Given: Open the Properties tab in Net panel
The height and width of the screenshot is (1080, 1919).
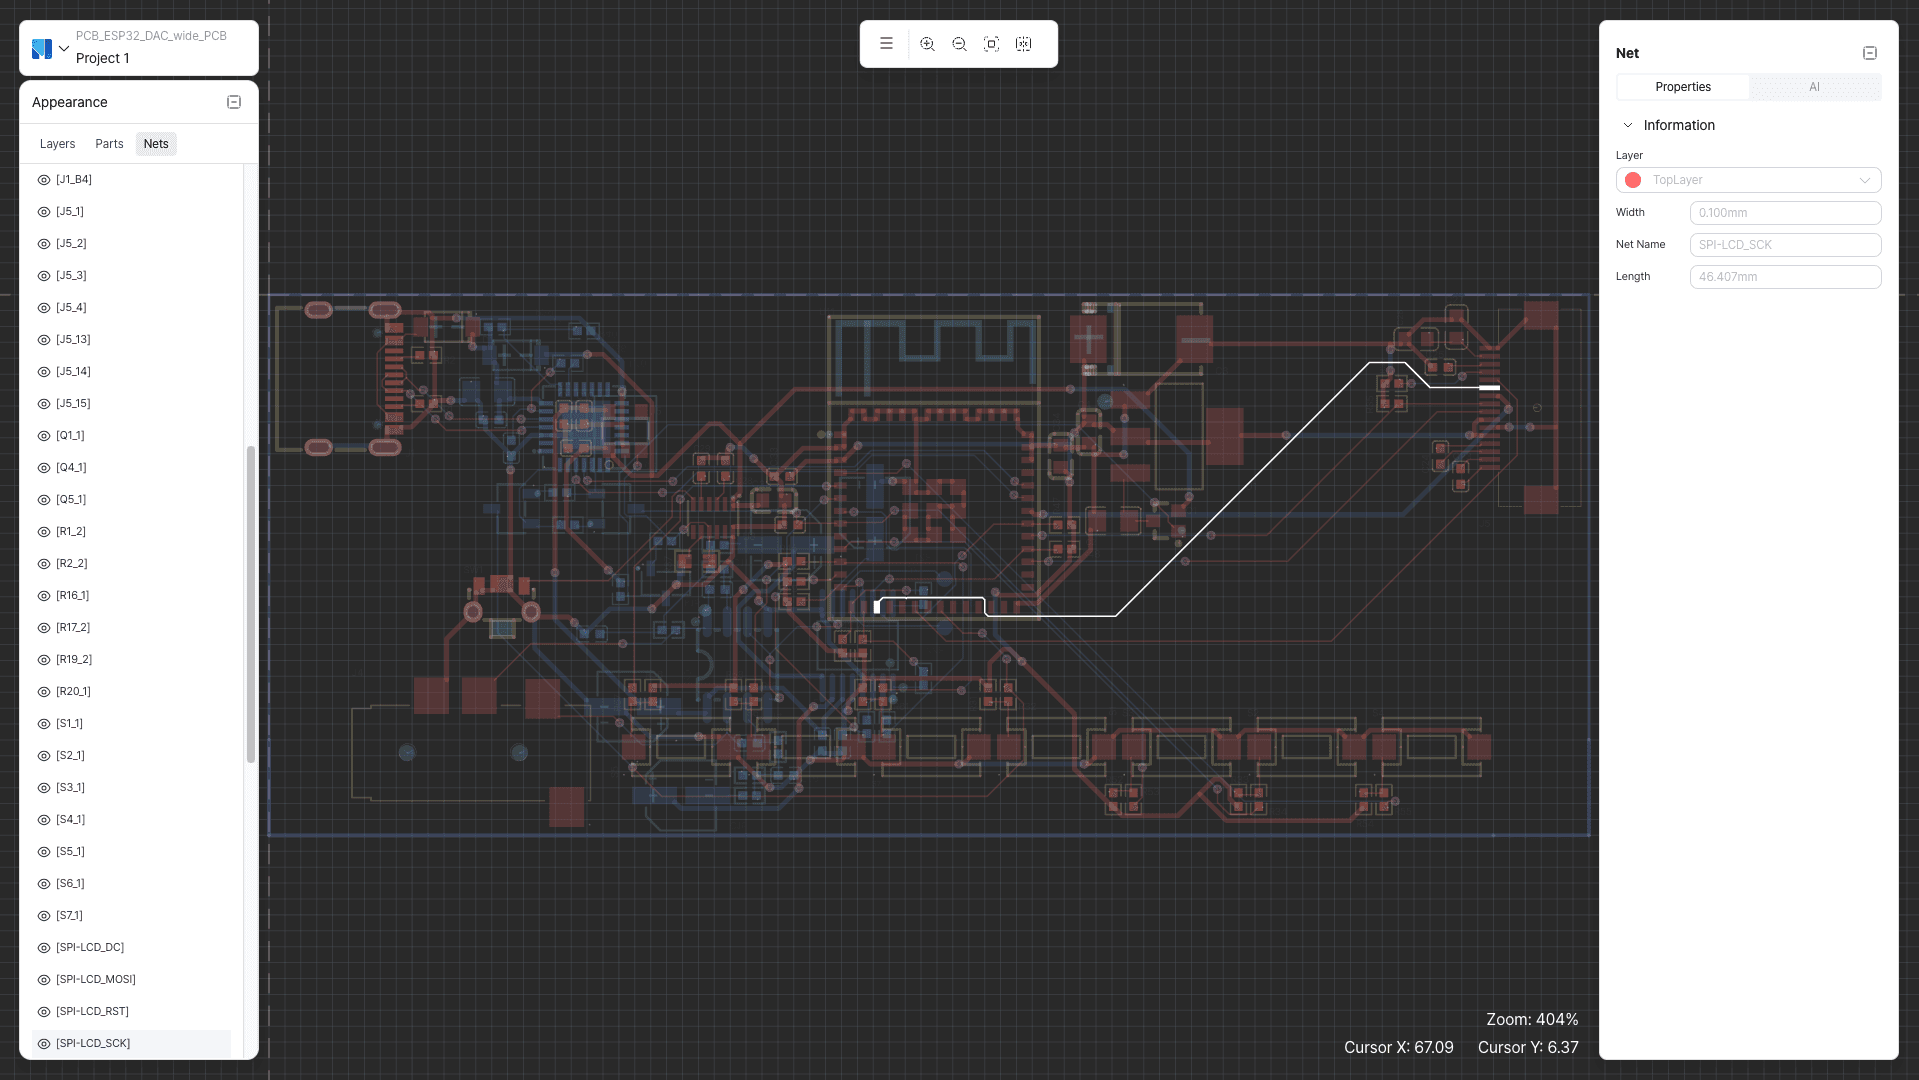Looking at the screenshot, I should (x=1683, y=87).
